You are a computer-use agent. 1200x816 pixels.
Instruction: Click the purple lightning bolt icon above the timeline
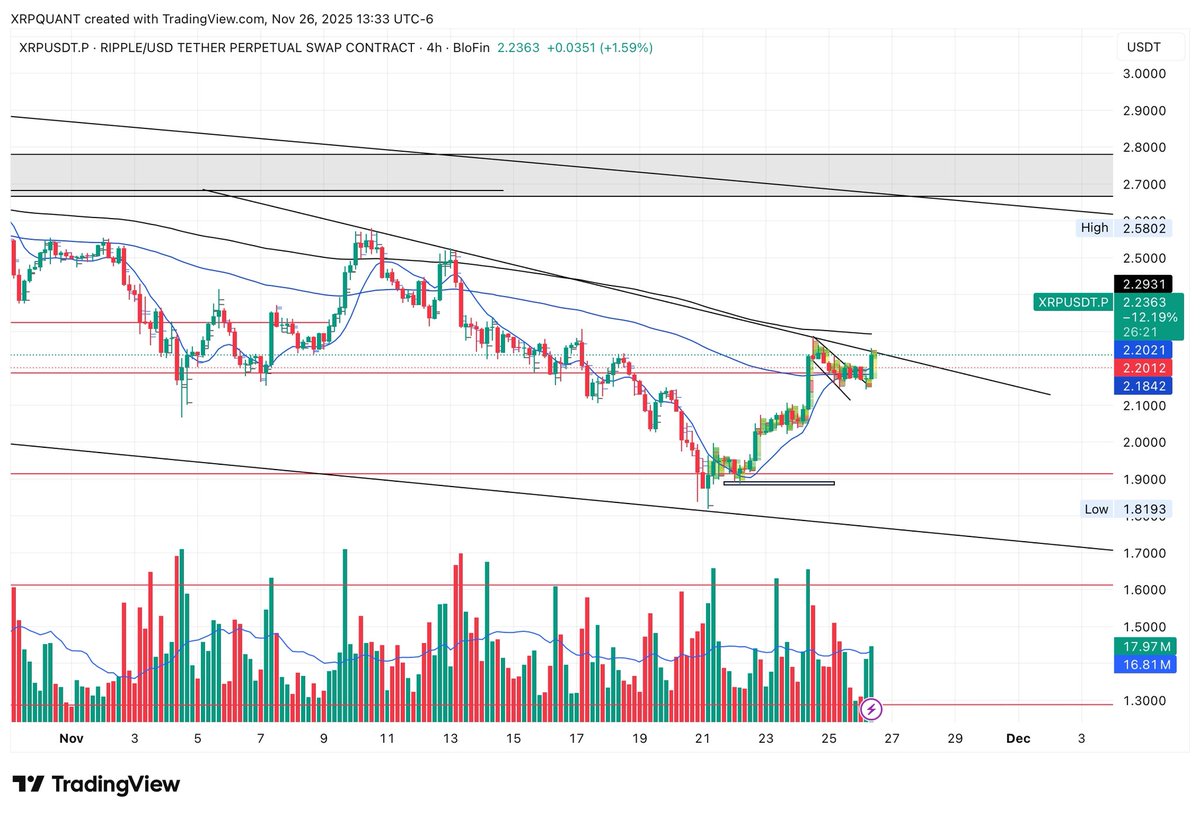point(872,710)
